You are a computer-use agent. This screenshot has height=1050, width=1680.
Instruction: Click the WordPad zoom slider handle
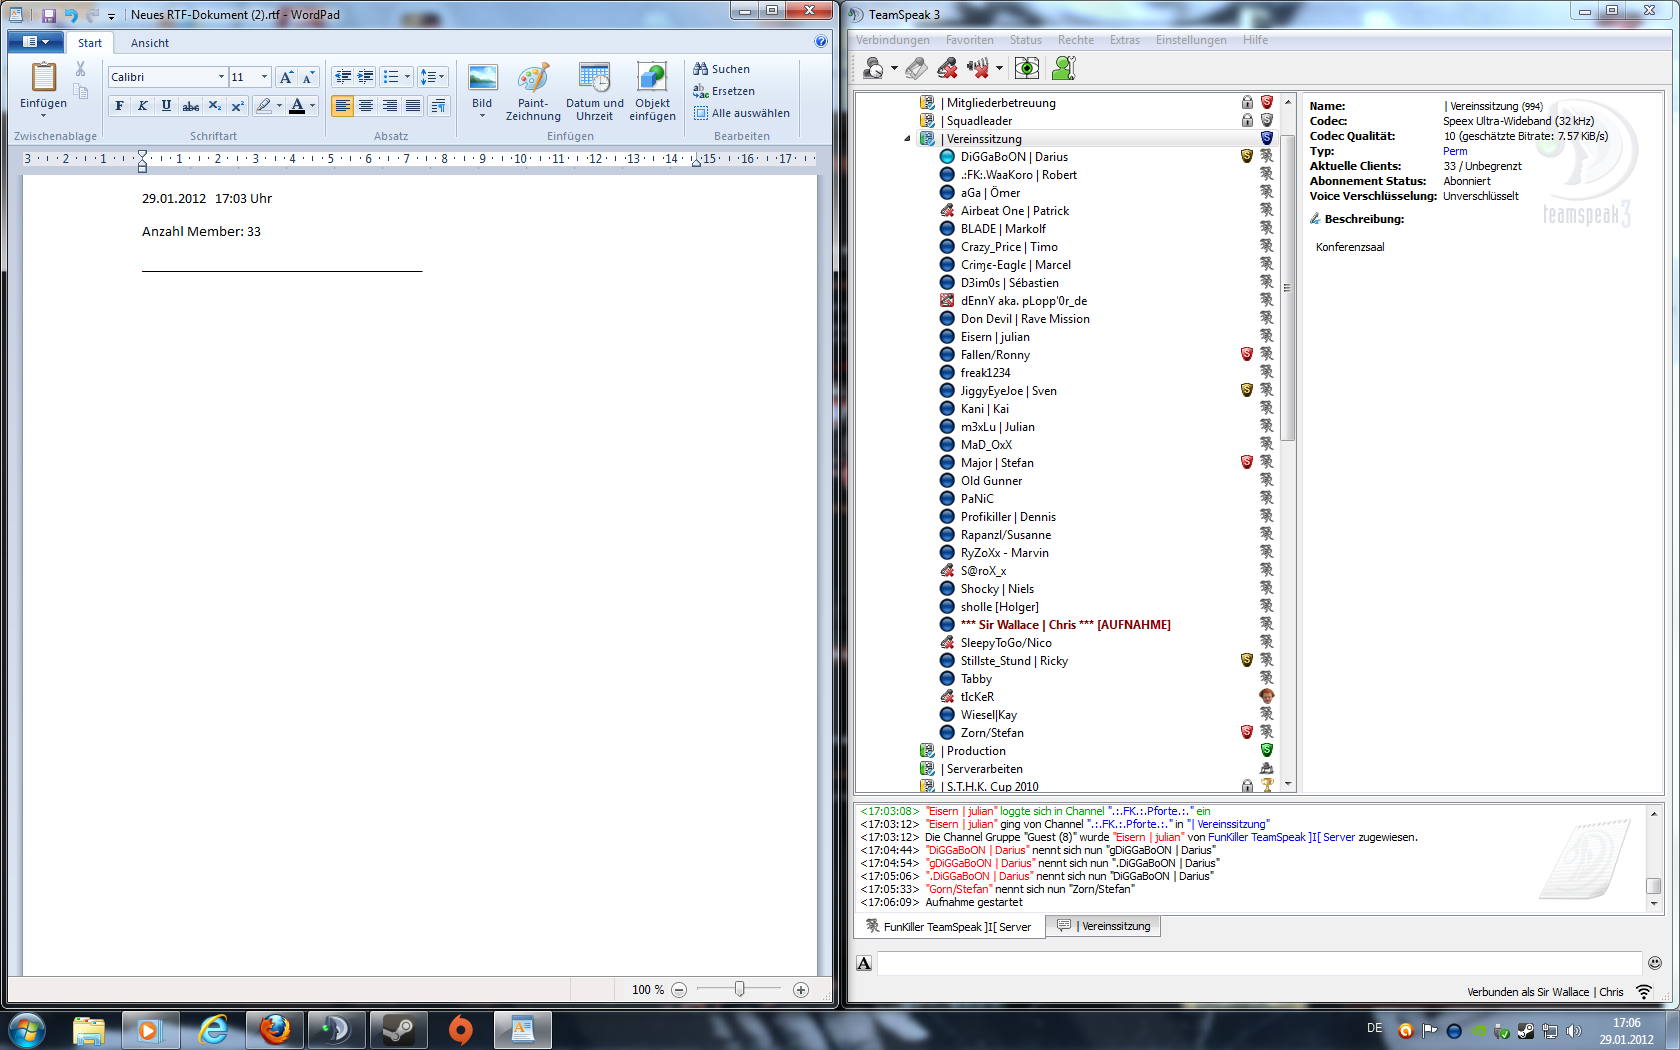click(739, 989)
